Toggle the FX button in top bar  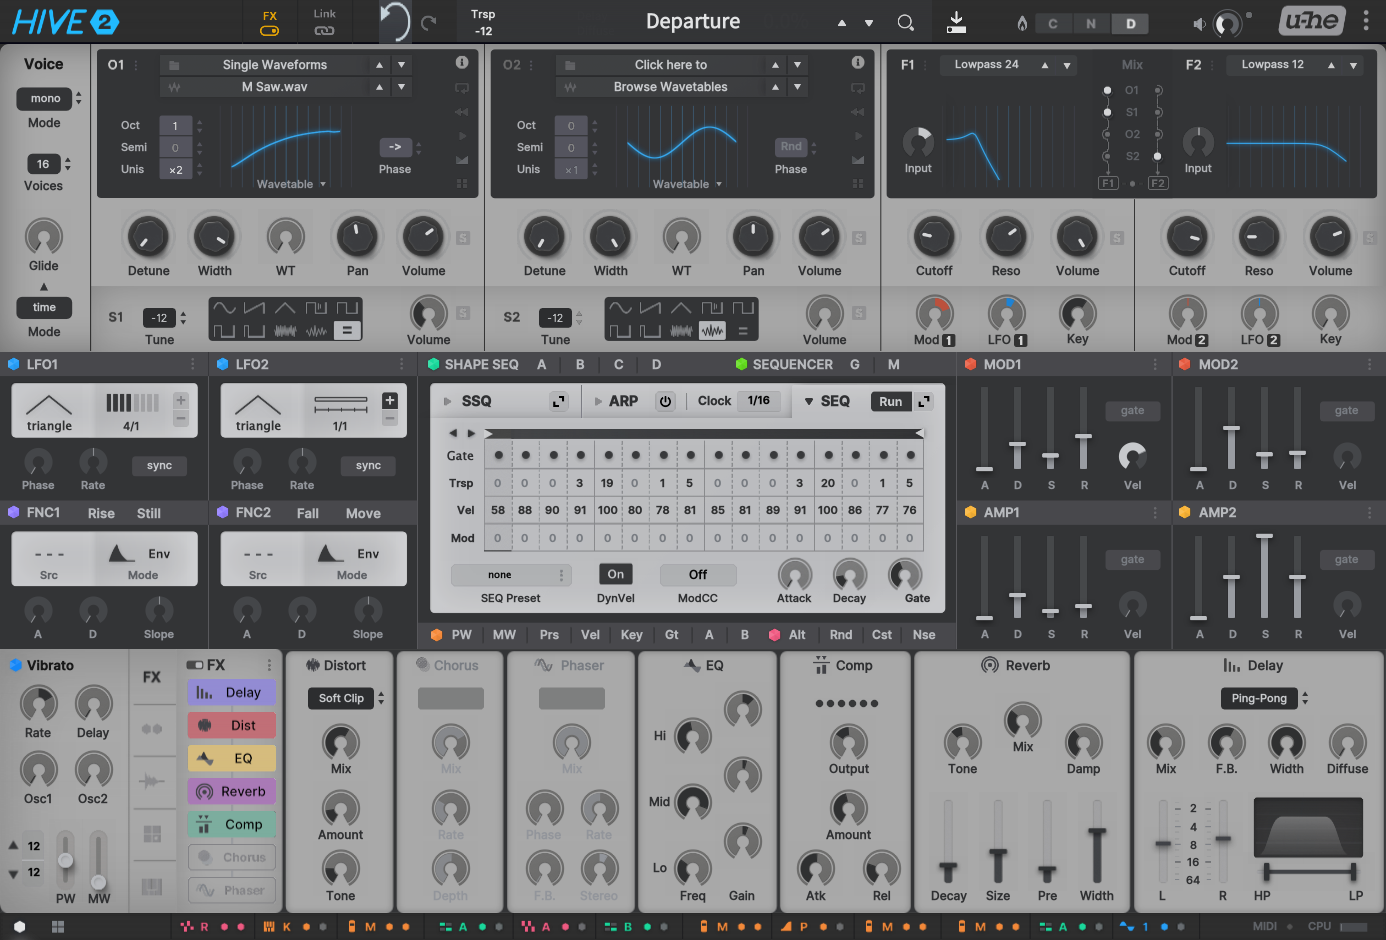(270, 22)
